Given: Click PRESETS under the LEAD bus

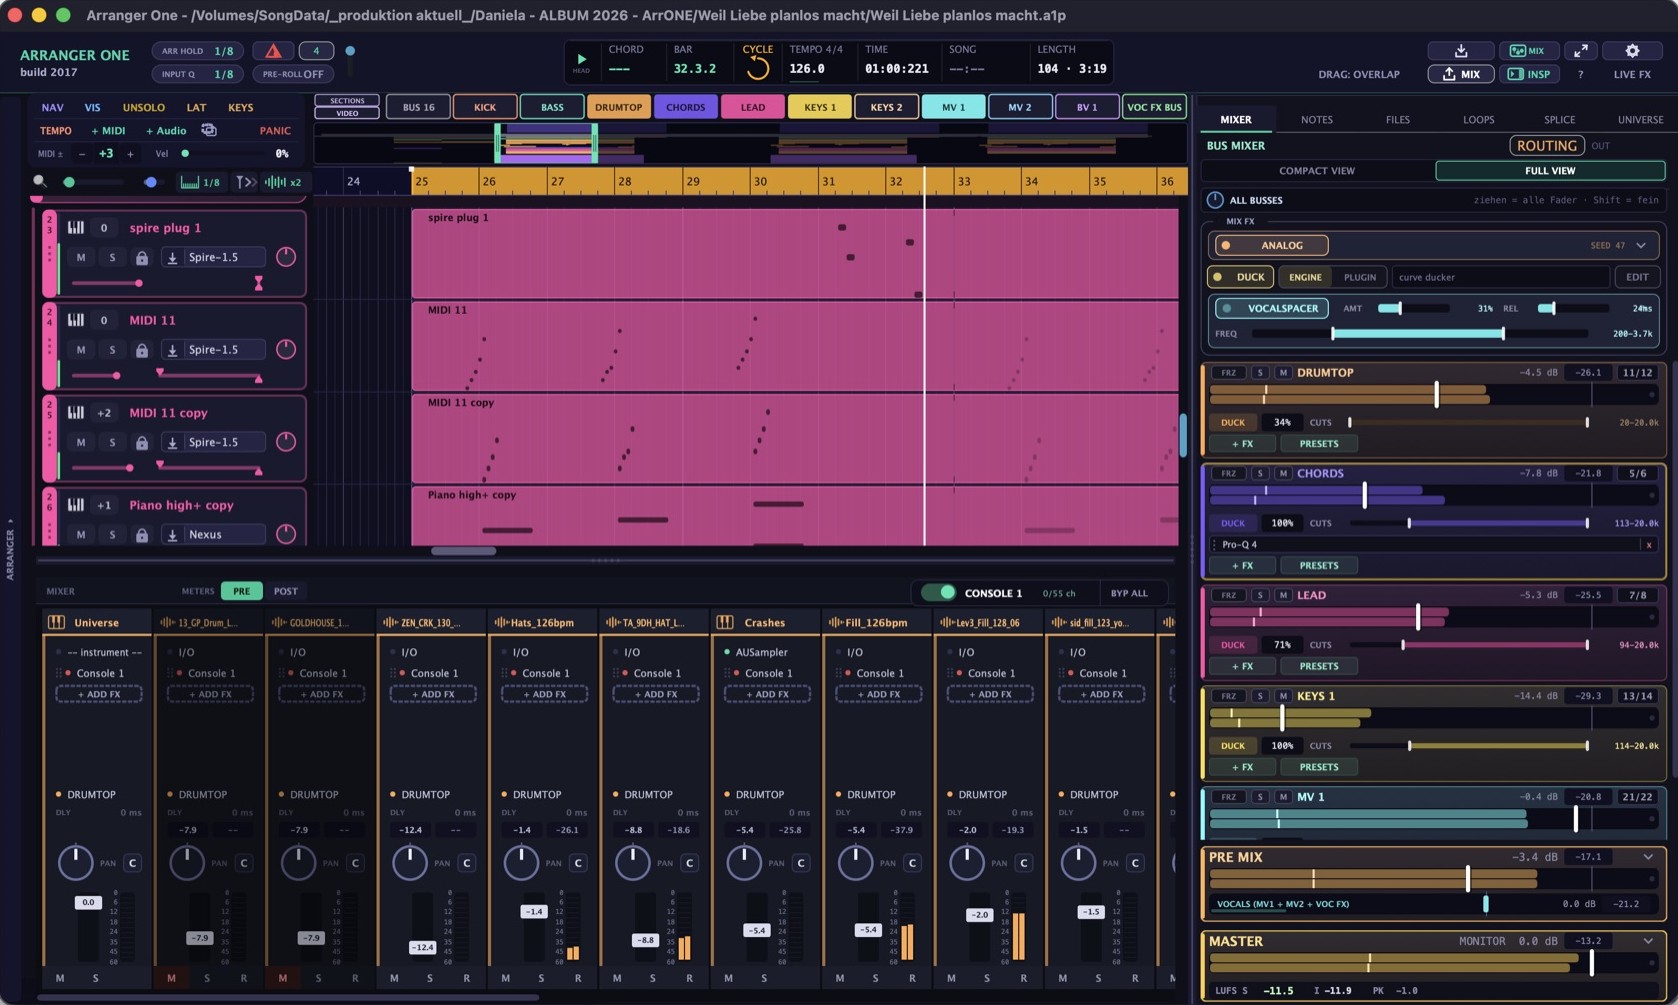Looking at the screenshot, I should click(x=1318, y=666).
